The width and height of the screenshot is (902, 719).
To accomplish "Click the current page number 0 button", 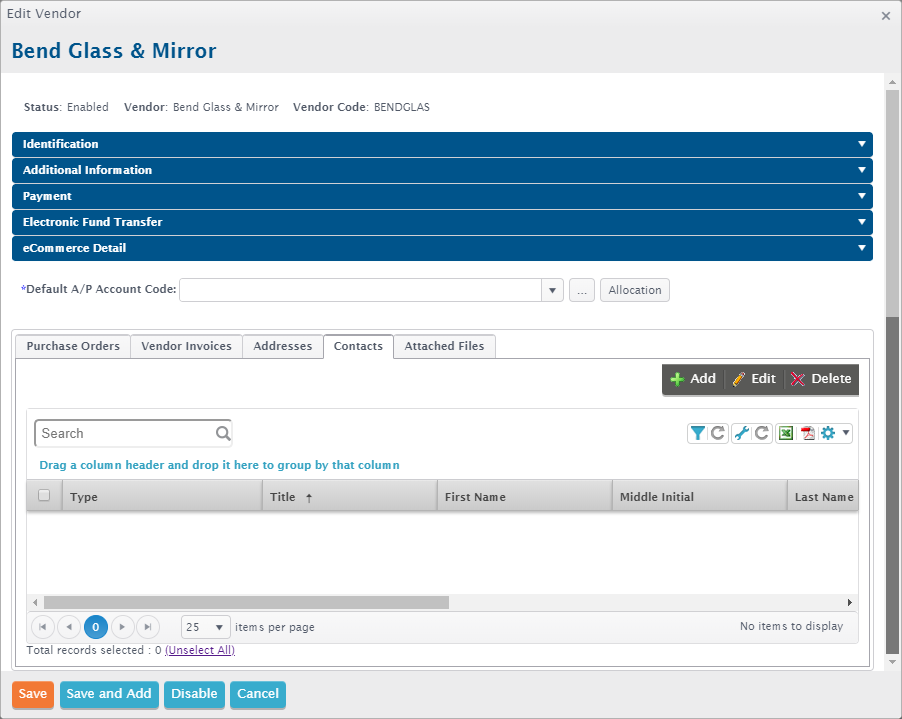I will pyautogui.click(x=95, y=627).
